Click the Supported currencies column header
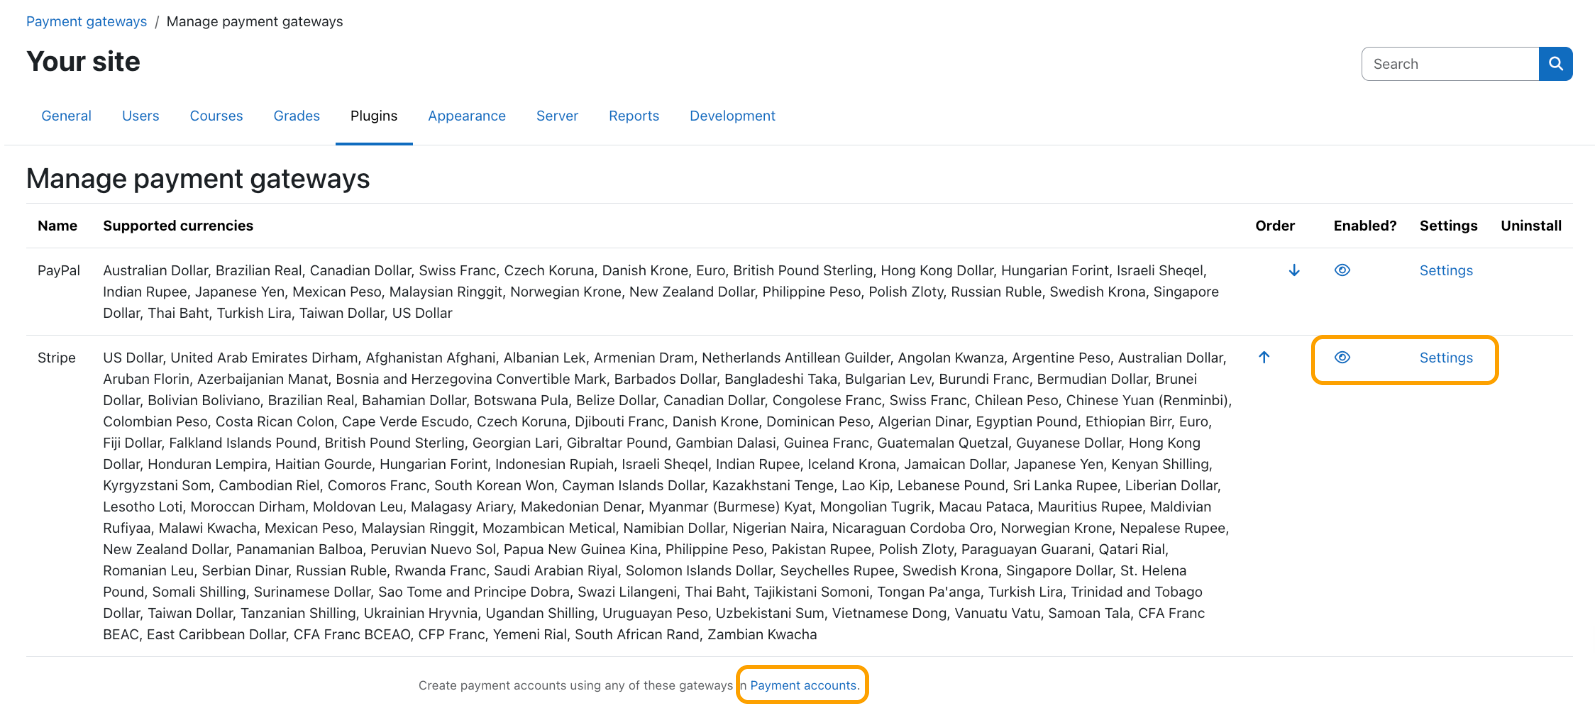 point(178,225)
